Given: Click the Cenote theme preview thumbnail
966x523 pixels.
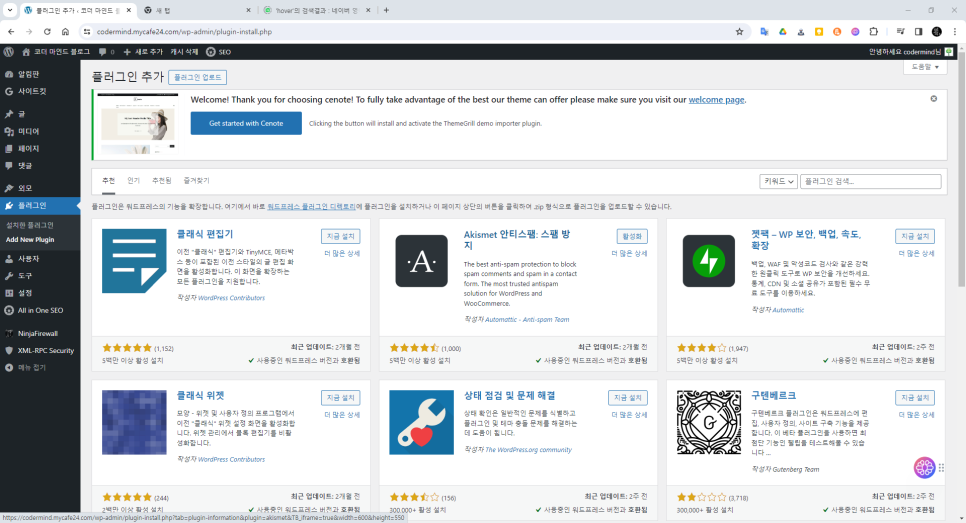Looking at the screenshot, I should pos(137,123).
